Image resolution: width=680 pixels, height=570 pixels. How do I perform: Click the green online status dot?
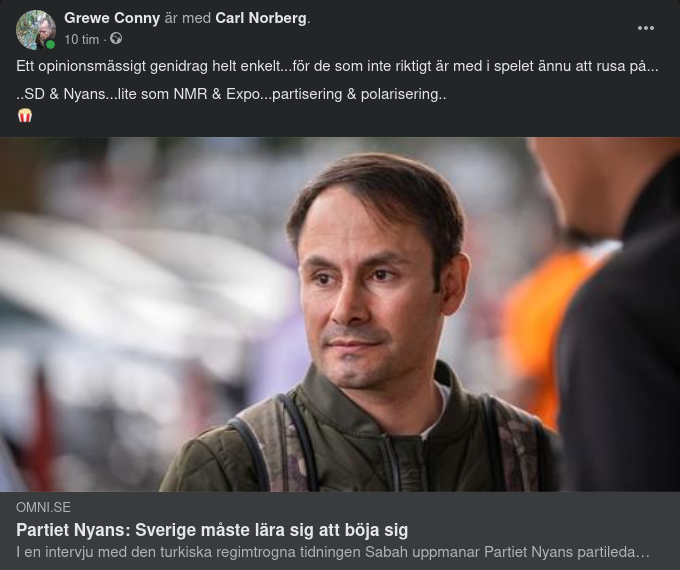coord(51,44)
